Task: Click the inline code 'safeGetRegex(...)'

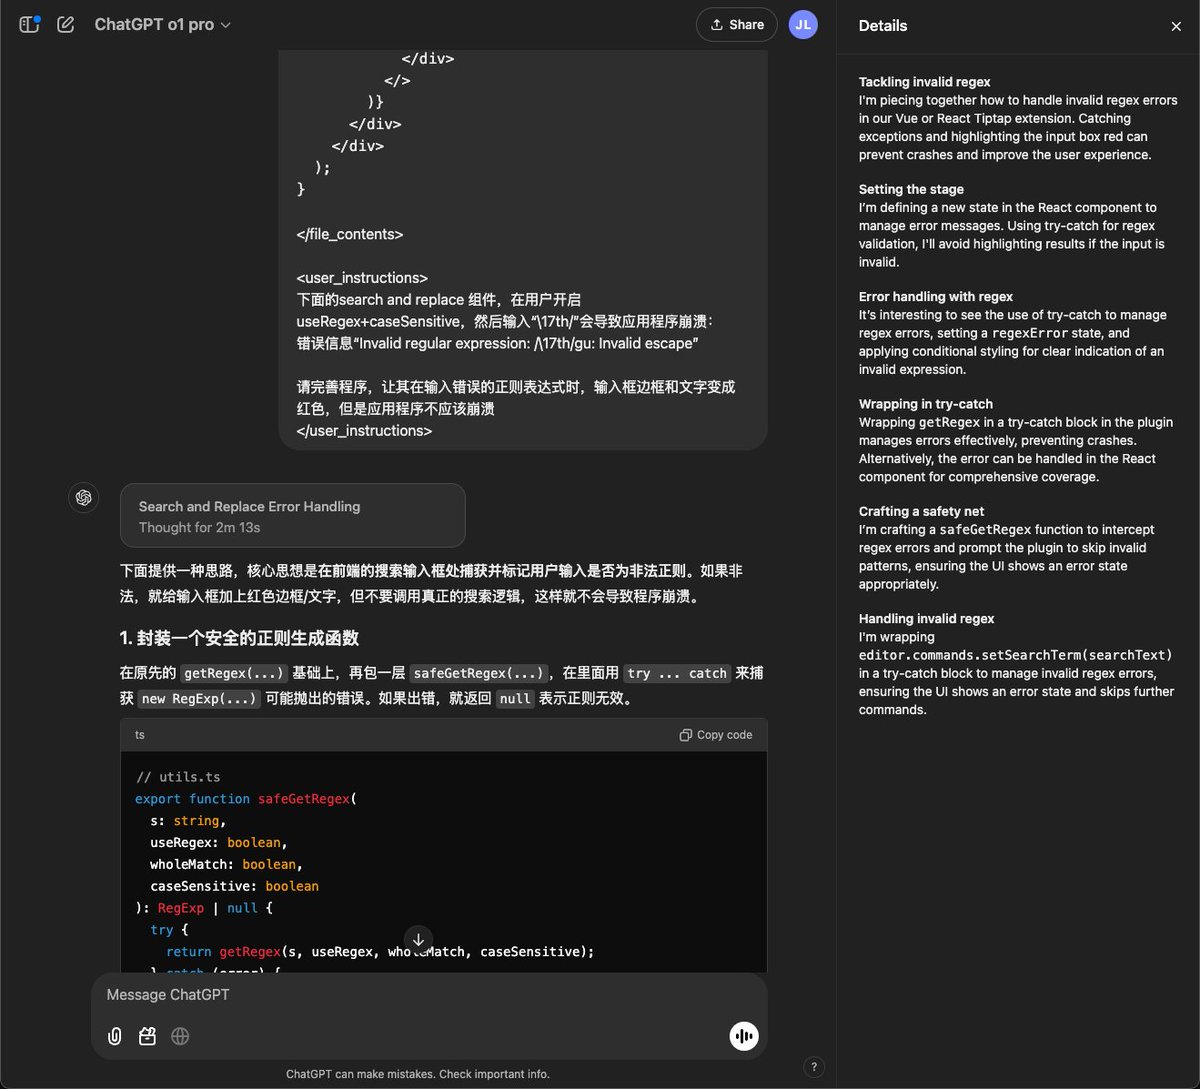Action: tap(478, 673)
